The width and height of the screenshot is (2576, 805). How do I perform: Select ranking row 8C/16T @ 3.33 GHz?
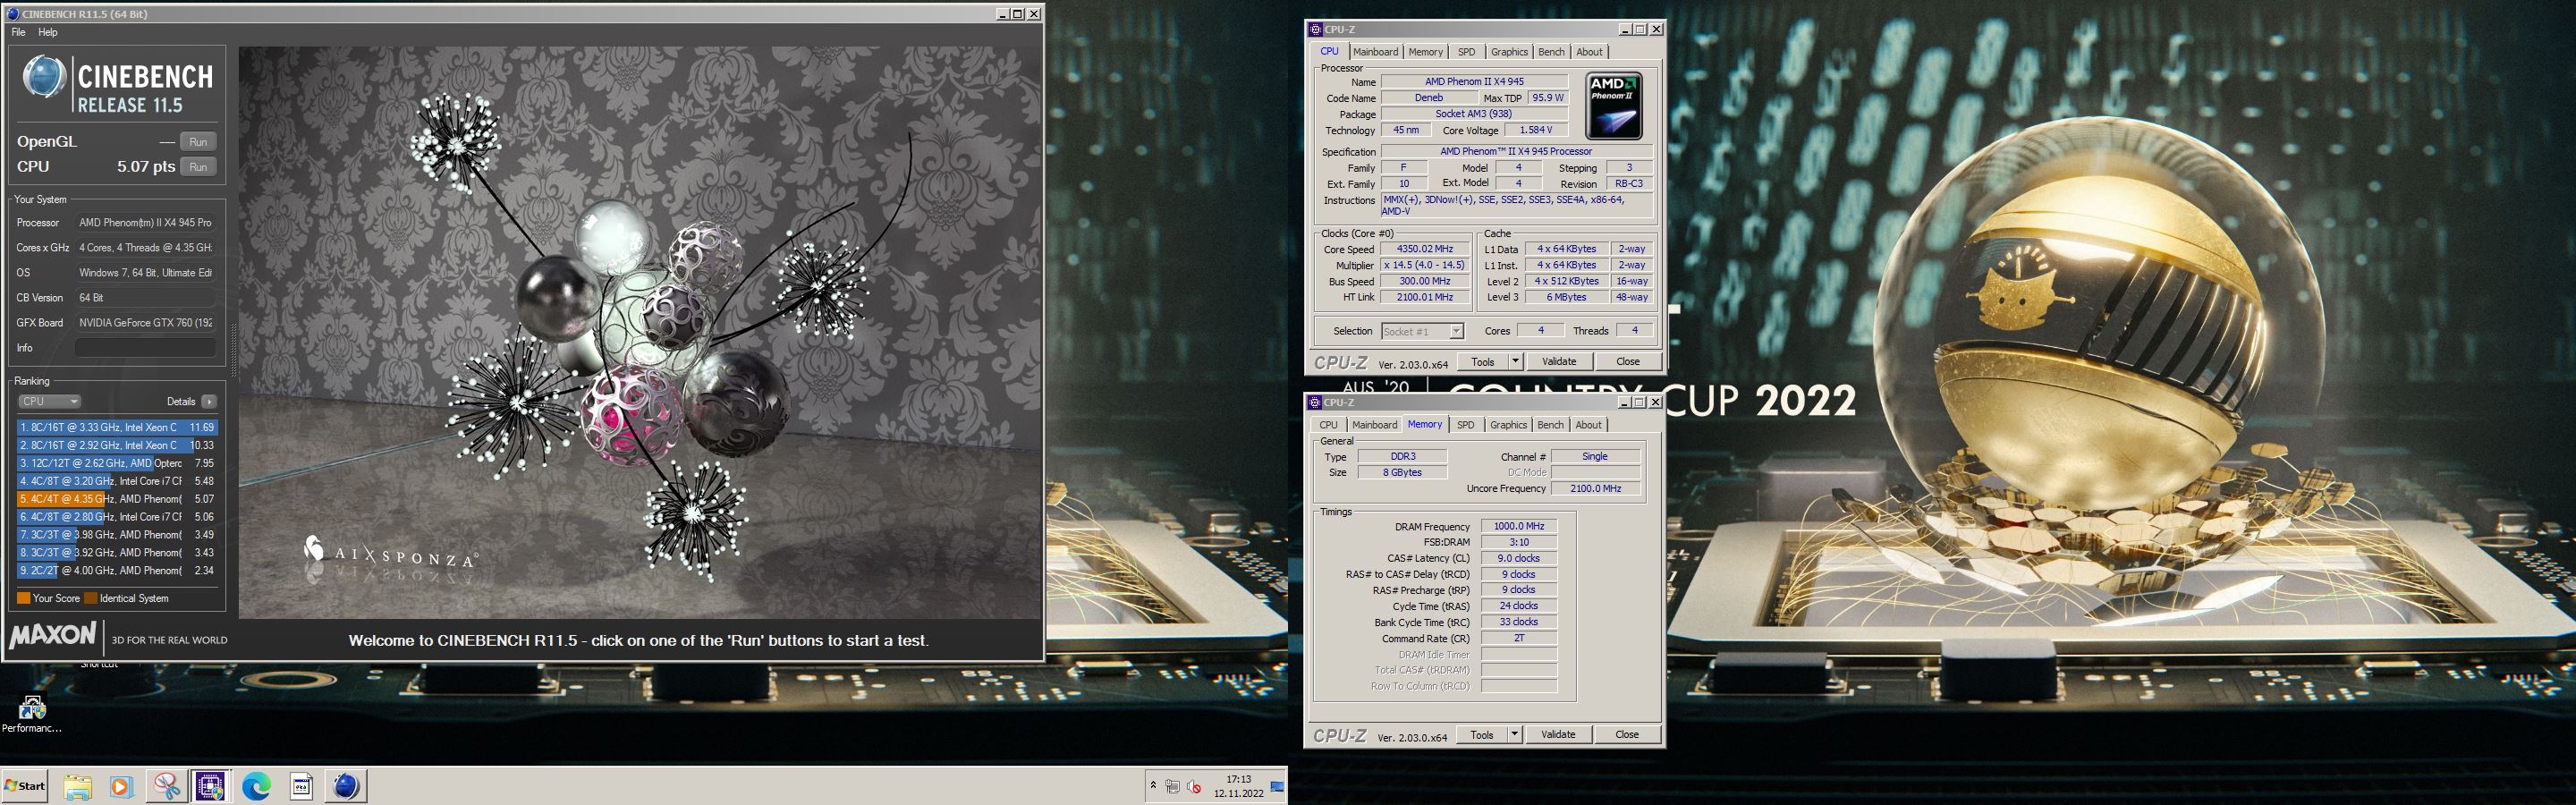pos(117,427)
